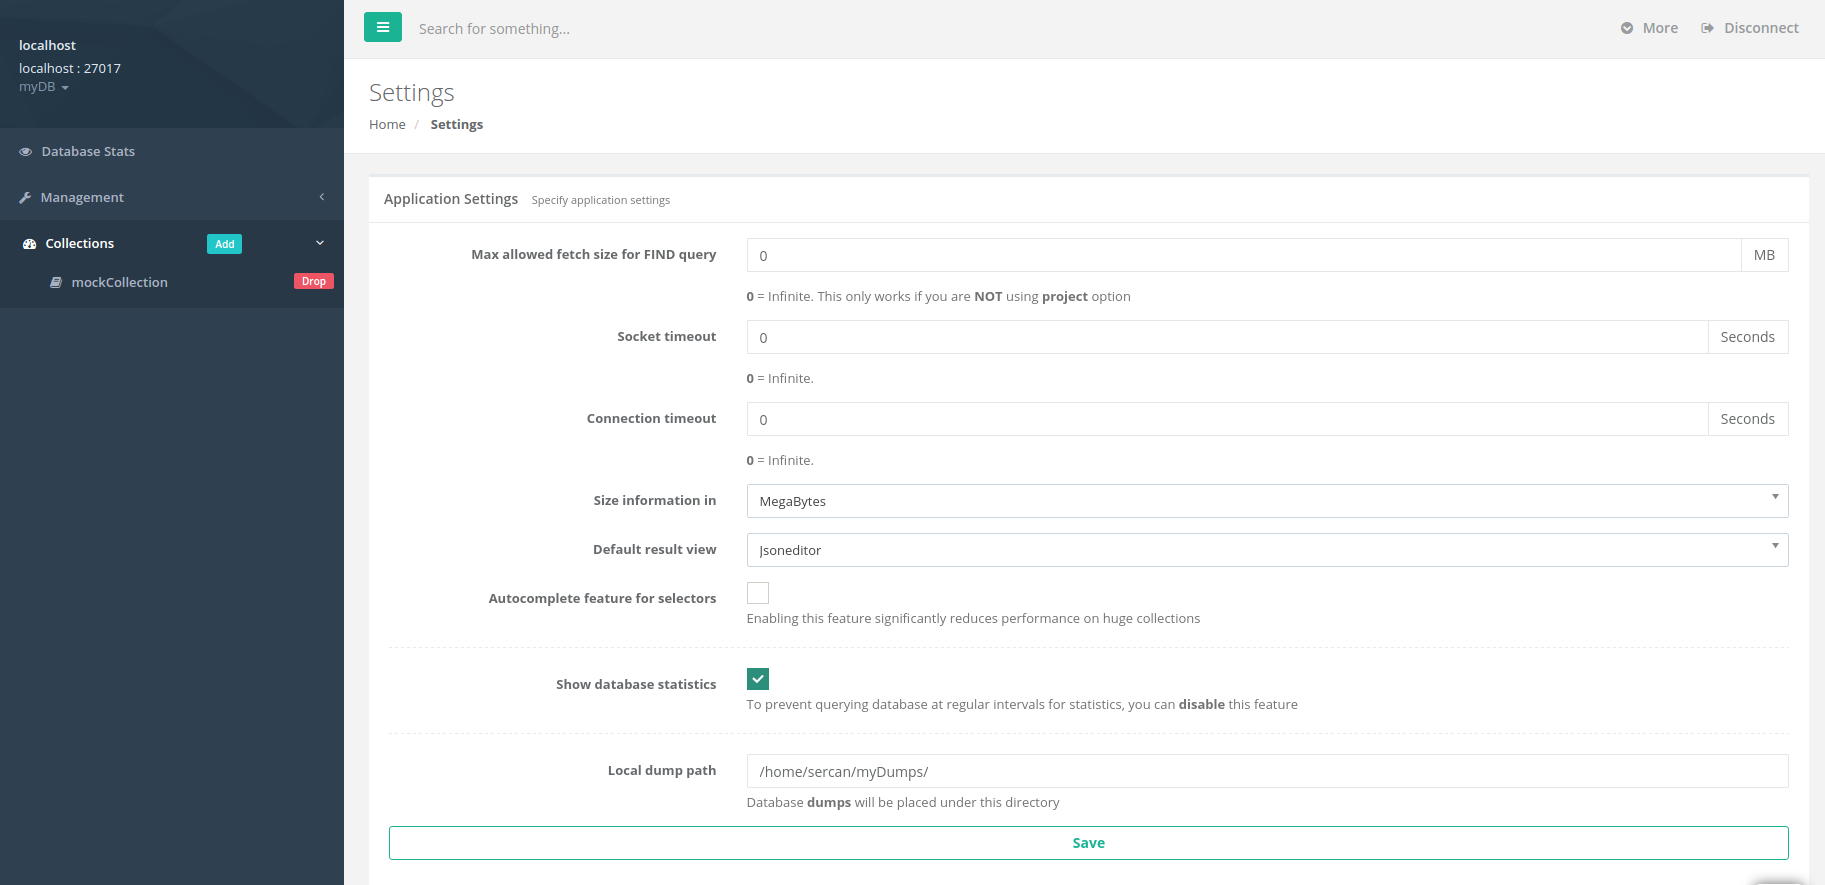Open the Default result view dropdown

pos(1266,550)
